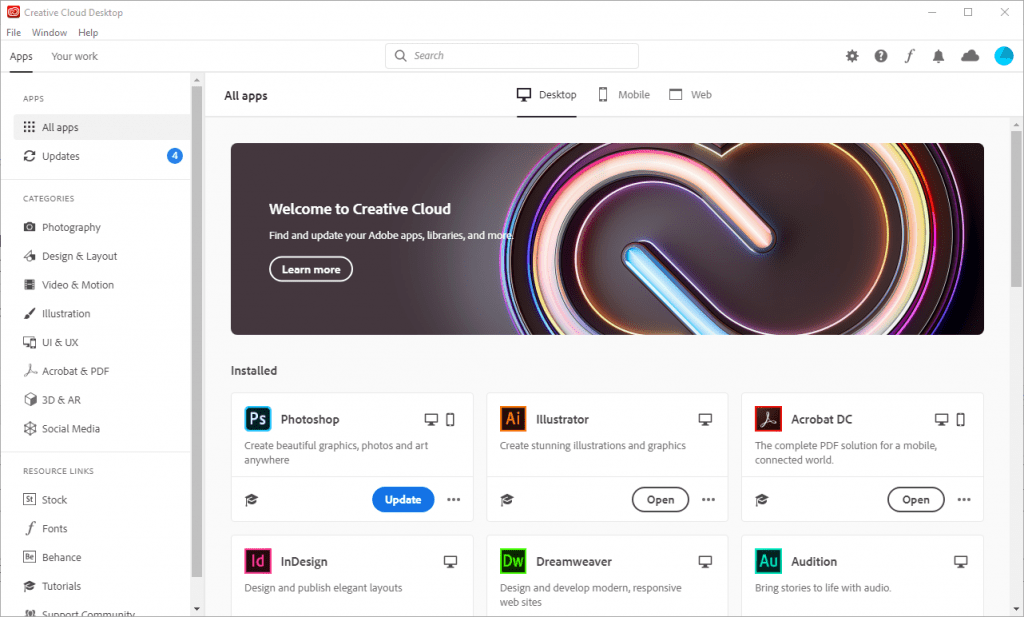Viewport: 1024px width, 617px height.
Task: Click the cloud sync status icon
Action: point(970,56)
